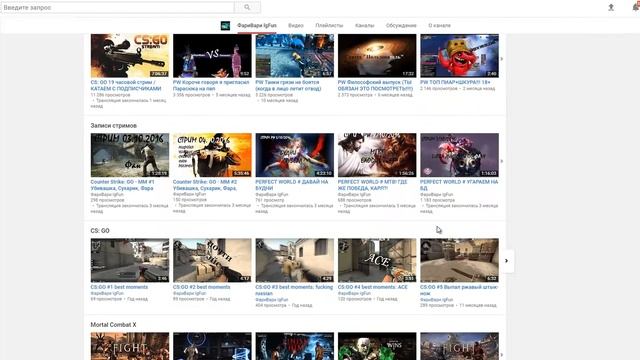The image size is (640, 360).
Task: Open Counter Strike: GO - MM #2 thumbnail
Action: click(x=212, y=155)
